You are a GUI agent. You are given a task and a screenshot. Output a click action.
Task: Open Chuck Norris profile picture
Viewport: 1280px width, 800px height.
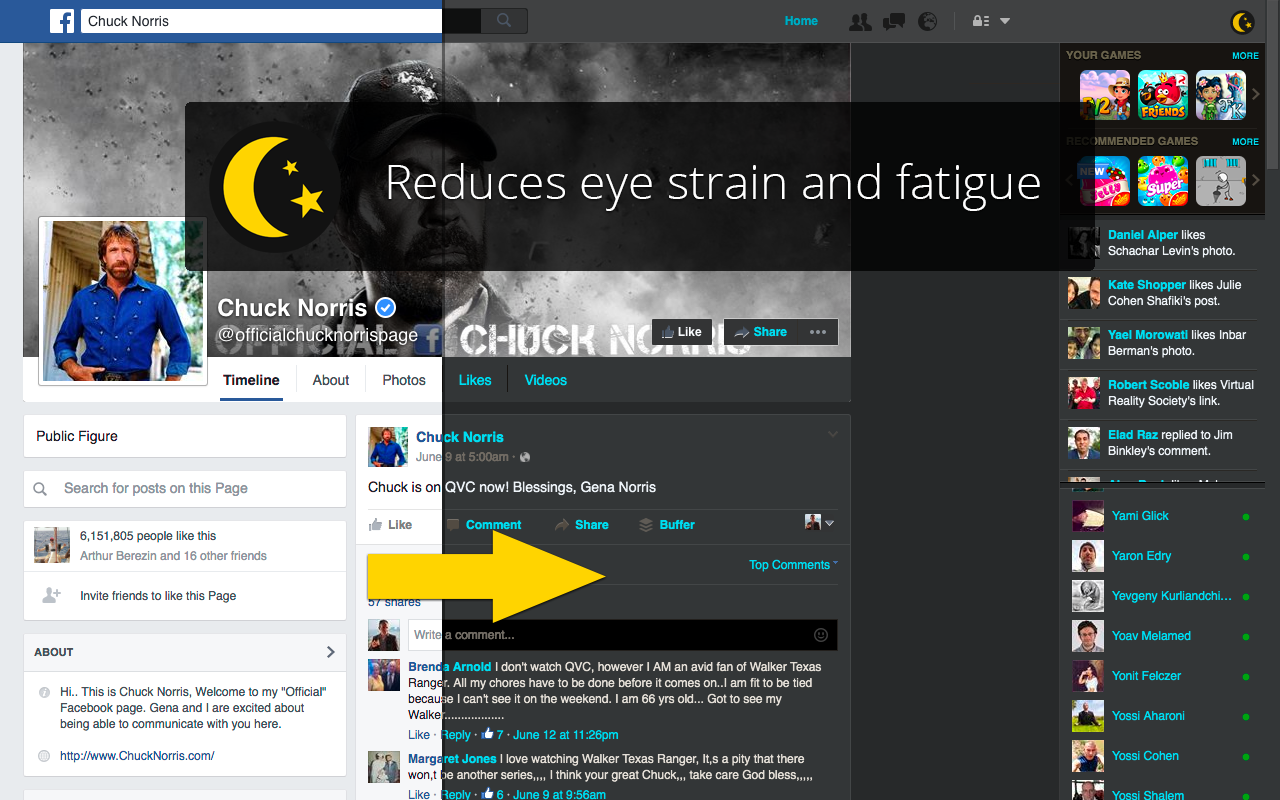tap(122, 301)
